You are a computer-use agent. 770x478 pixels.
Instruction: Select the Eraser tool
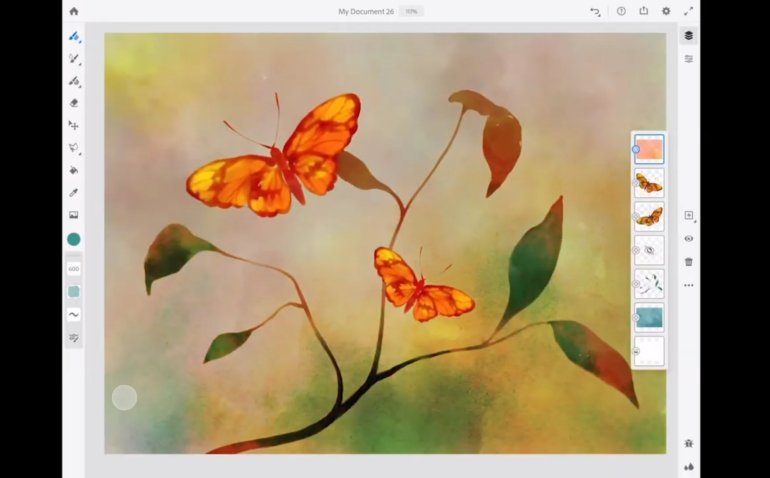[x=74, y=103]
